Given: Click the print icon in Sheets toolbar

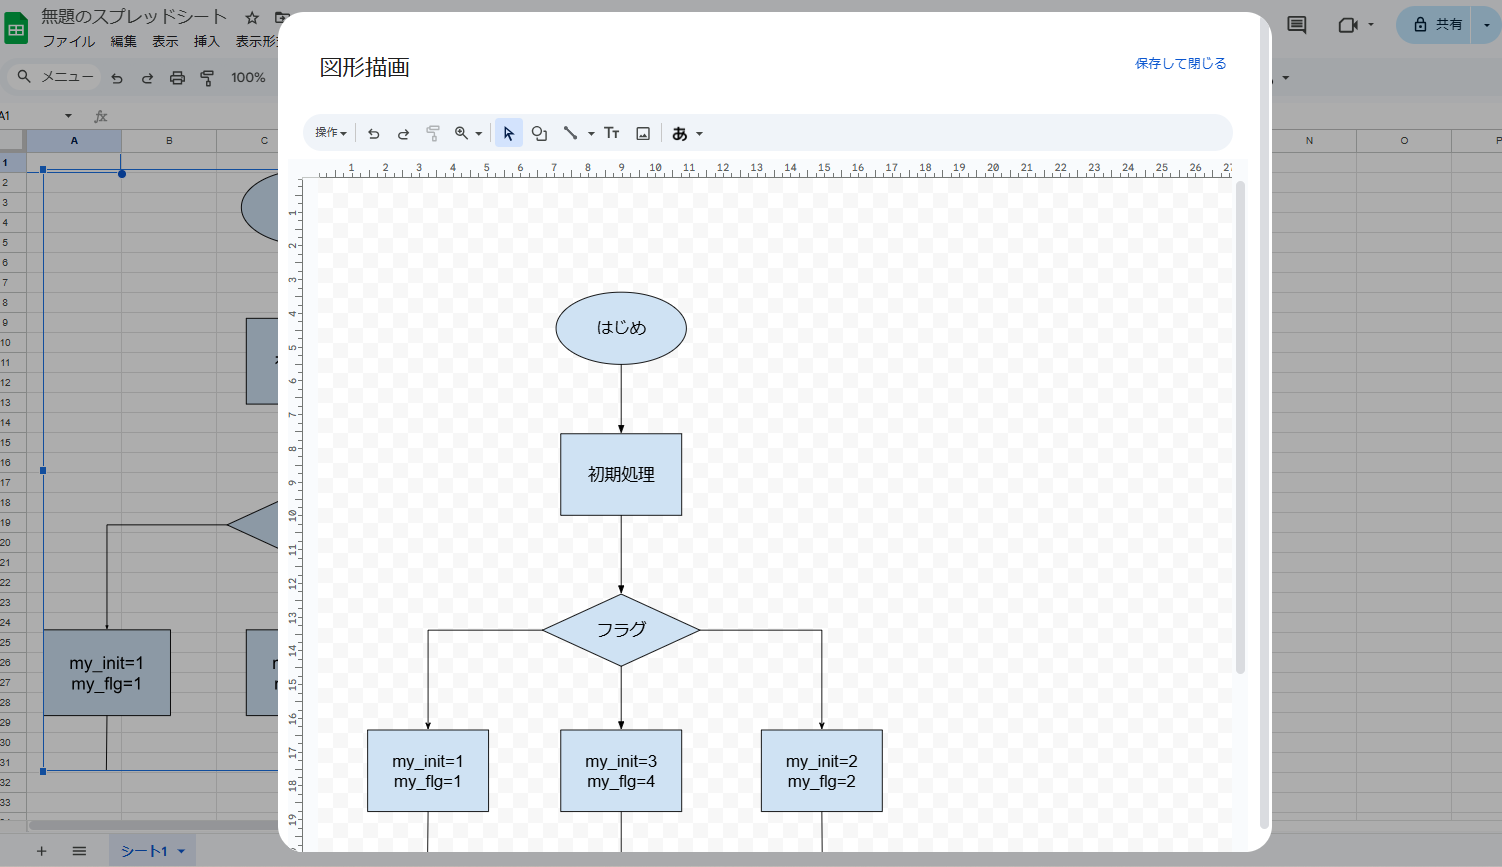Looking at the screenshot, I should click(177, 78).
